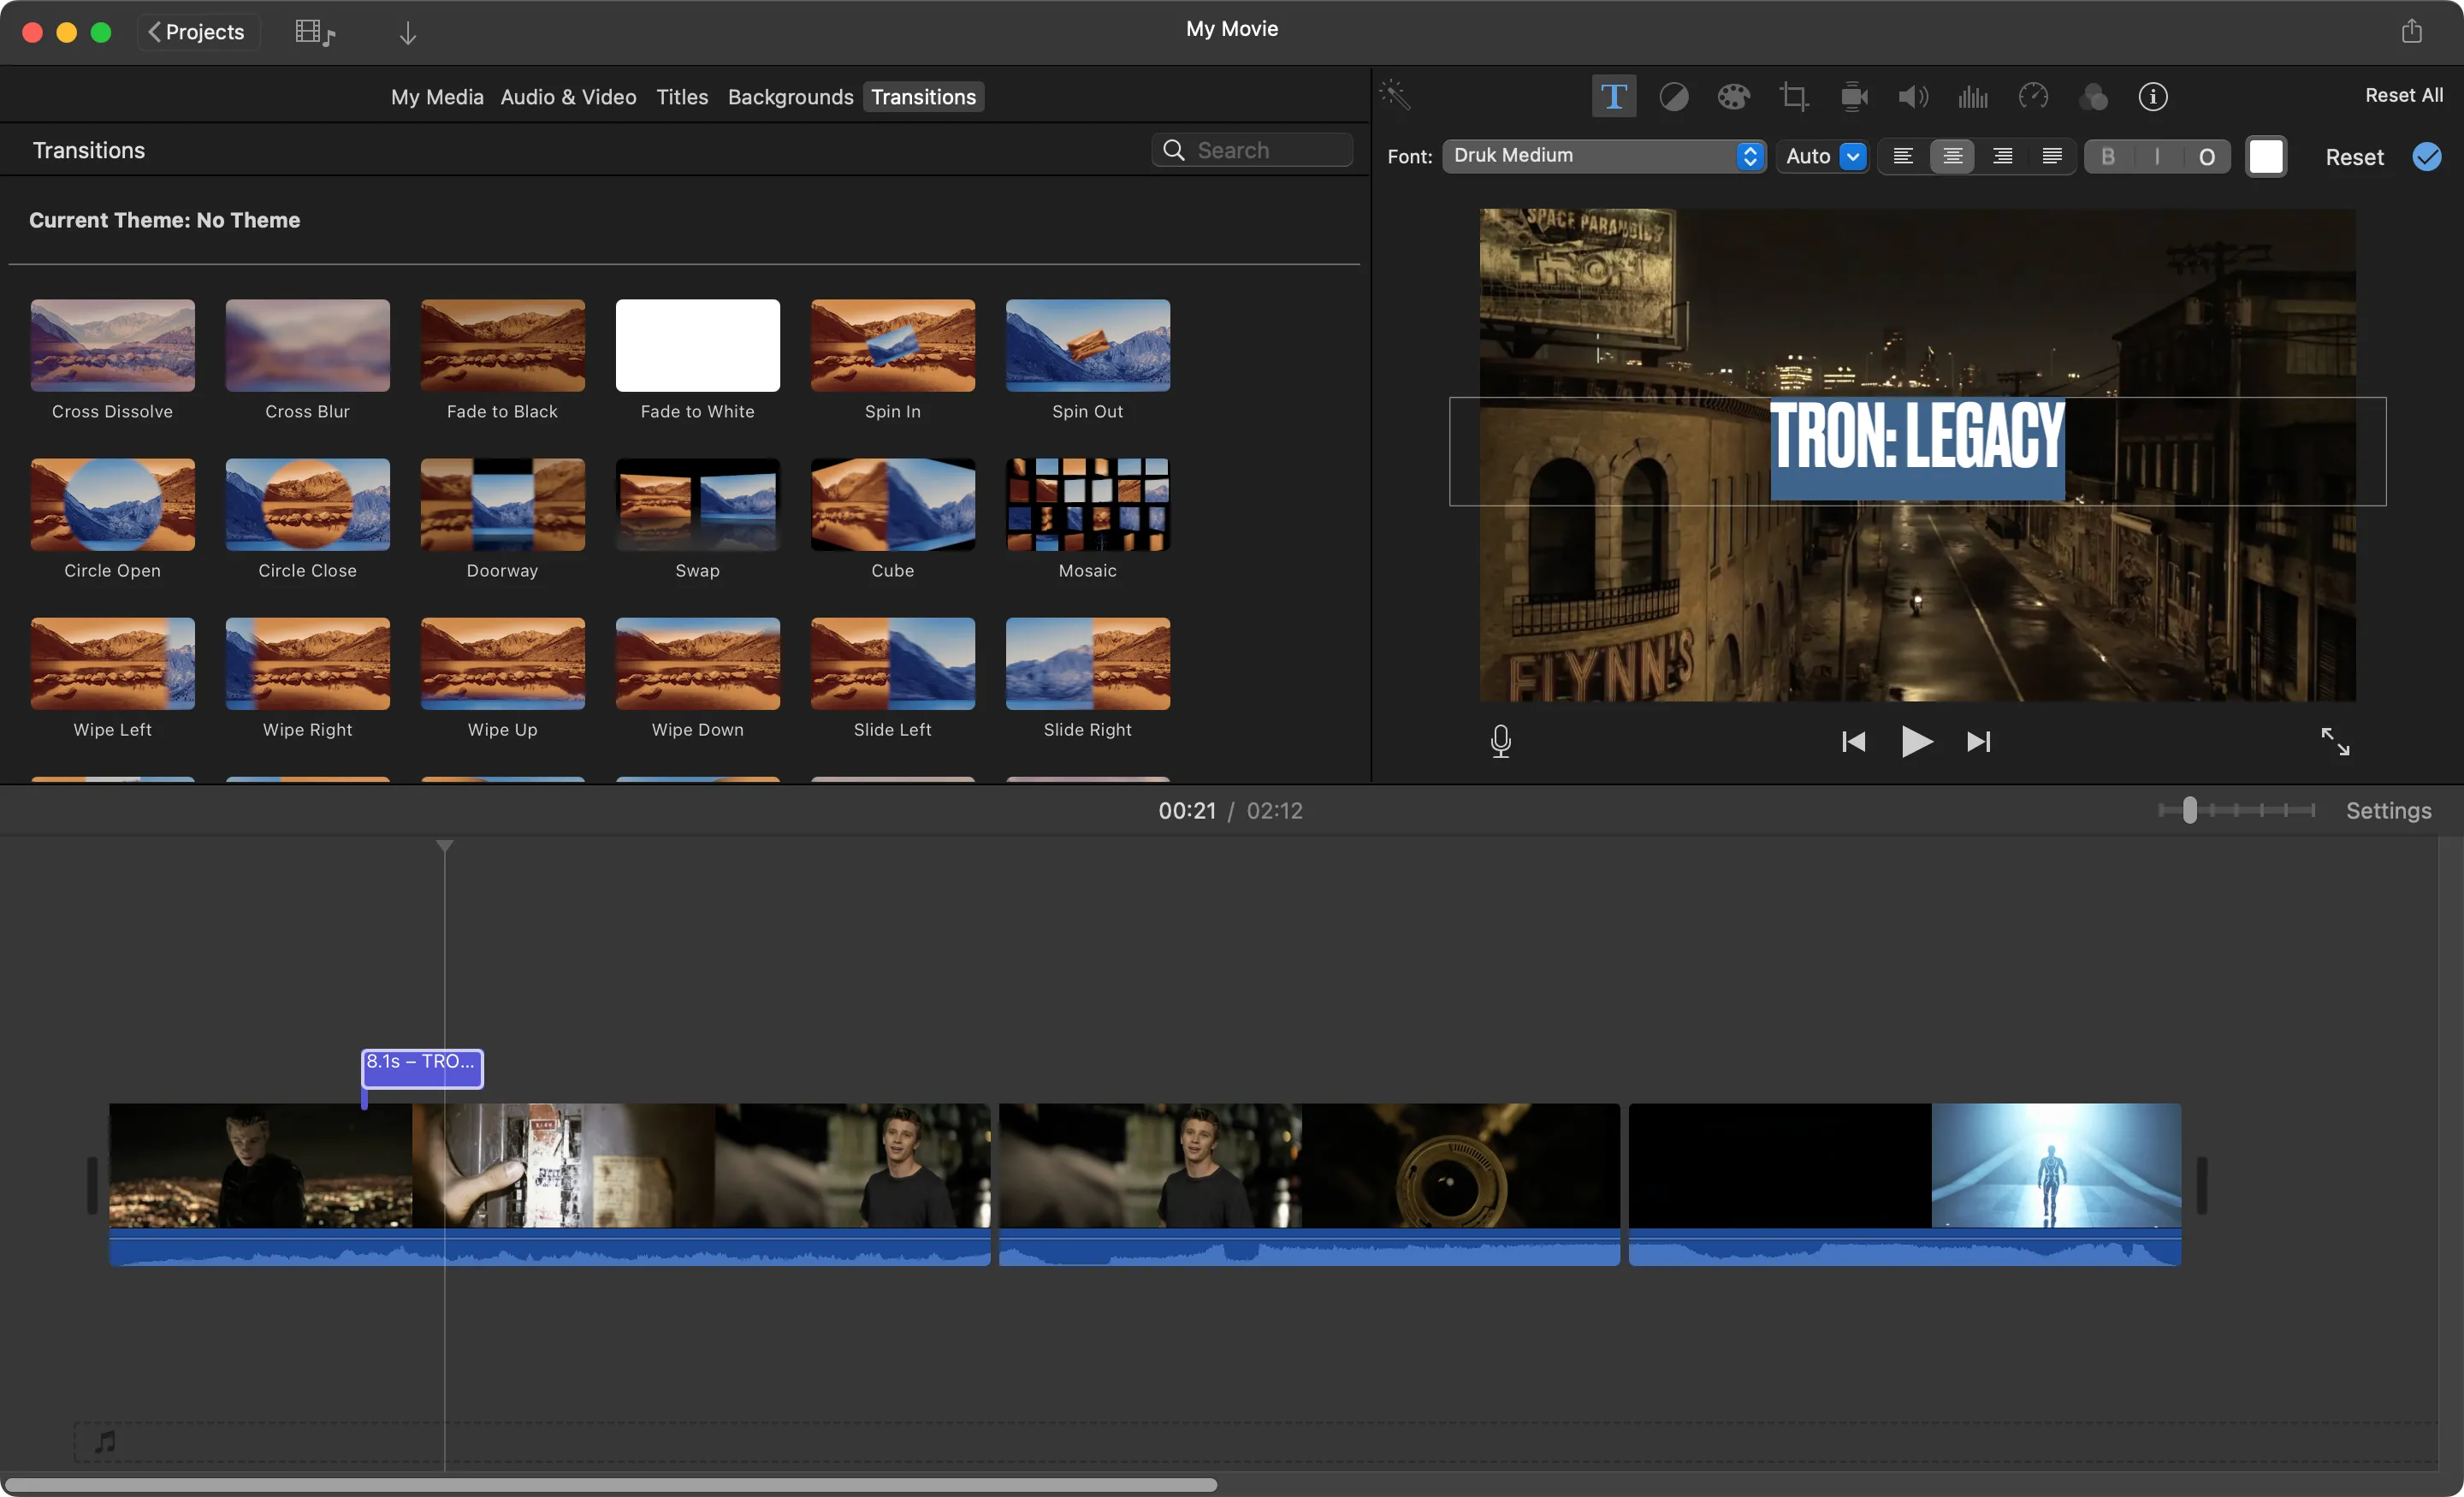Click the Reset All button
2464x1497 pixels.
click(2403, 95)
